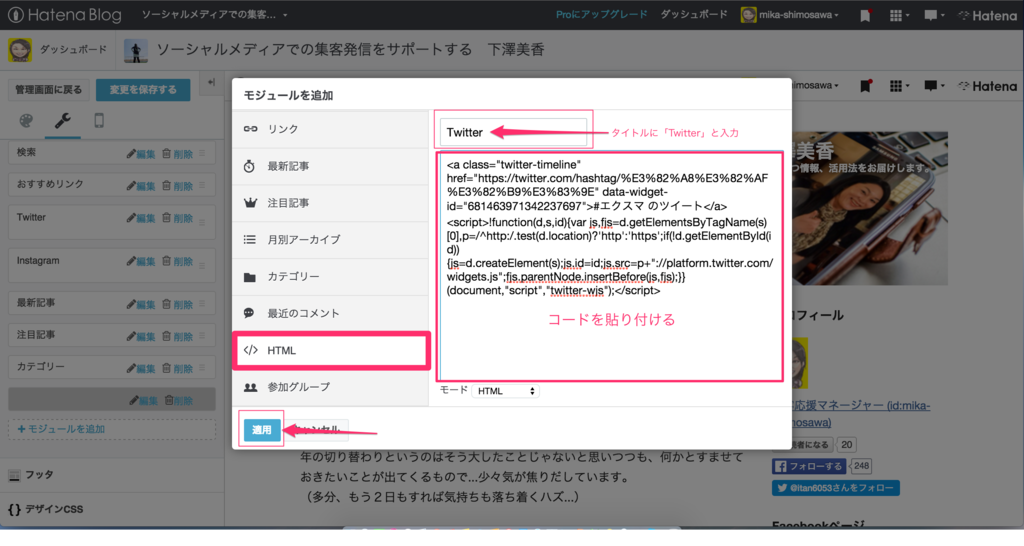Delete the 検索 module
1024x546 pixels.
point(178,154)
